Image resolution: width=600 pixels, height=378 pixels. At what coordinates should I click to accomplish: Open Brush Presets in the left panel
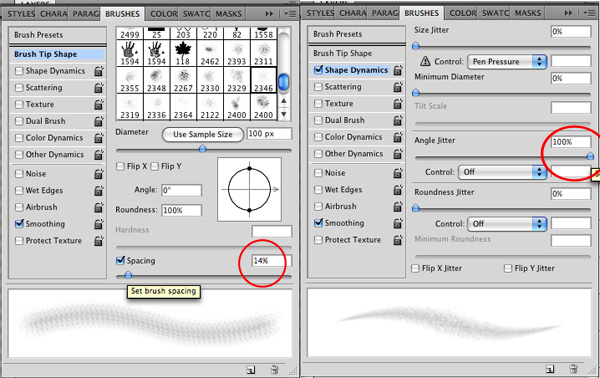57,35
